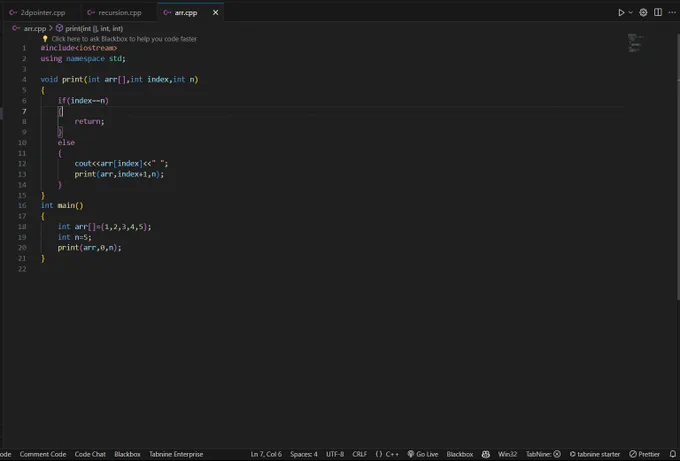680x461 pixels.
Task: Click line number 16 in the gutter
Action: point(22,206)
